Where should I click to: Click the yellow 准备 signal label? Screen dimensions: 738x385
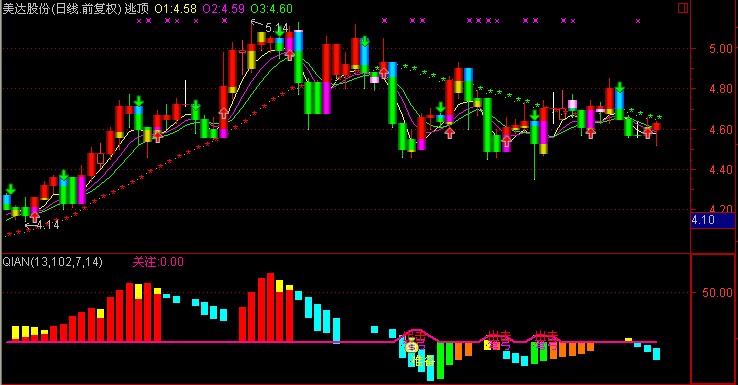pyautogui.click(x=423, y=361)
